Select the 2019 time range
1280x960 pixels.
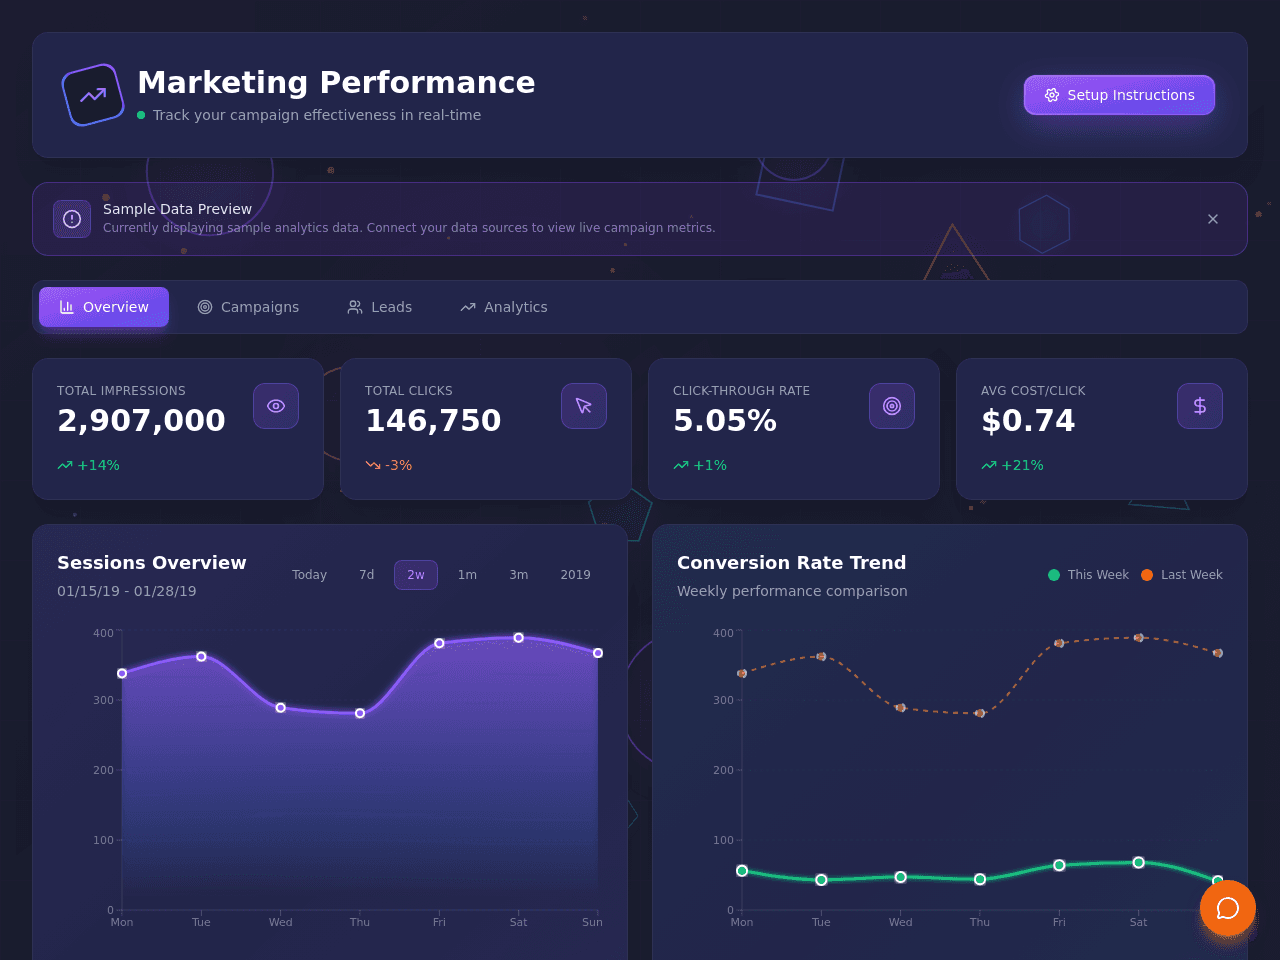(x=575, y=575)
